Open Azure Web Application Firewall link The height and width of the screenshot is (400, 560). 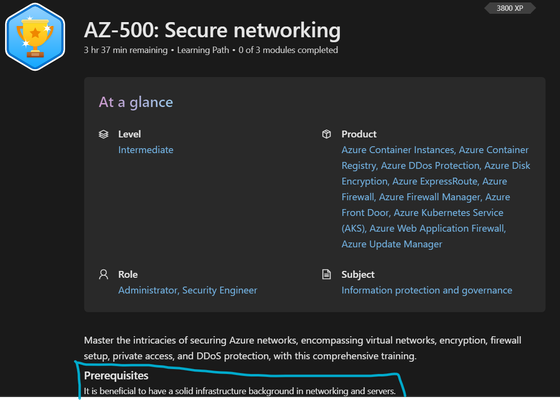[x=437, y=229]
